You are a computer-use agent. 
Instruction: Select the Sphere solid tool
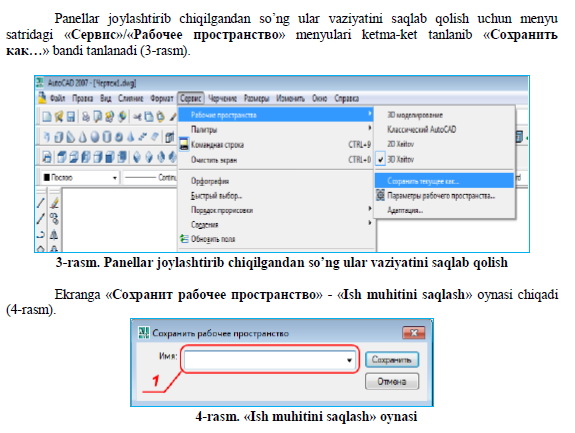pos(95,137)
